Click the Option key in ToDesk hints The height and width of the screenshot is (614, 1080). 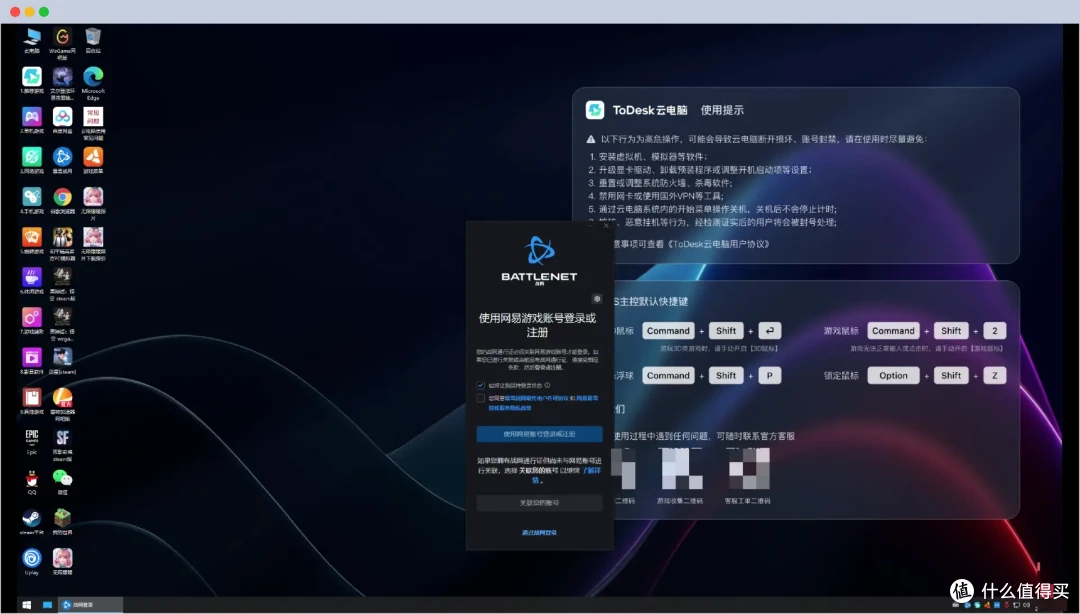tap(893, 376)
